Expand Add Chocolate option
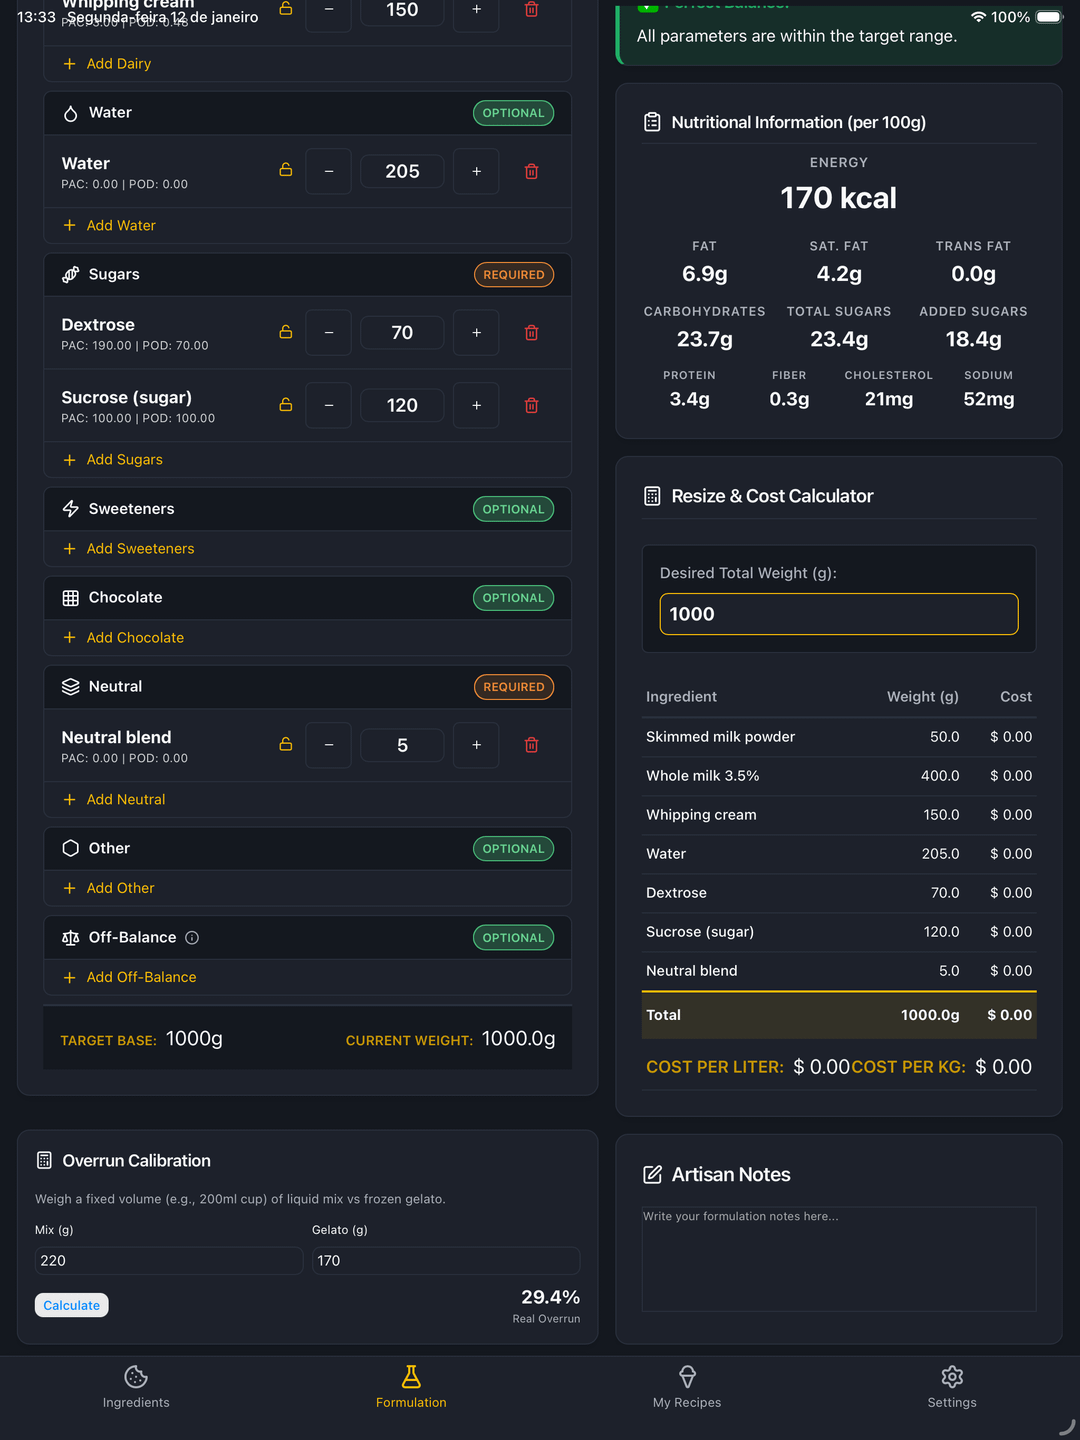 (x=135, y=638)
